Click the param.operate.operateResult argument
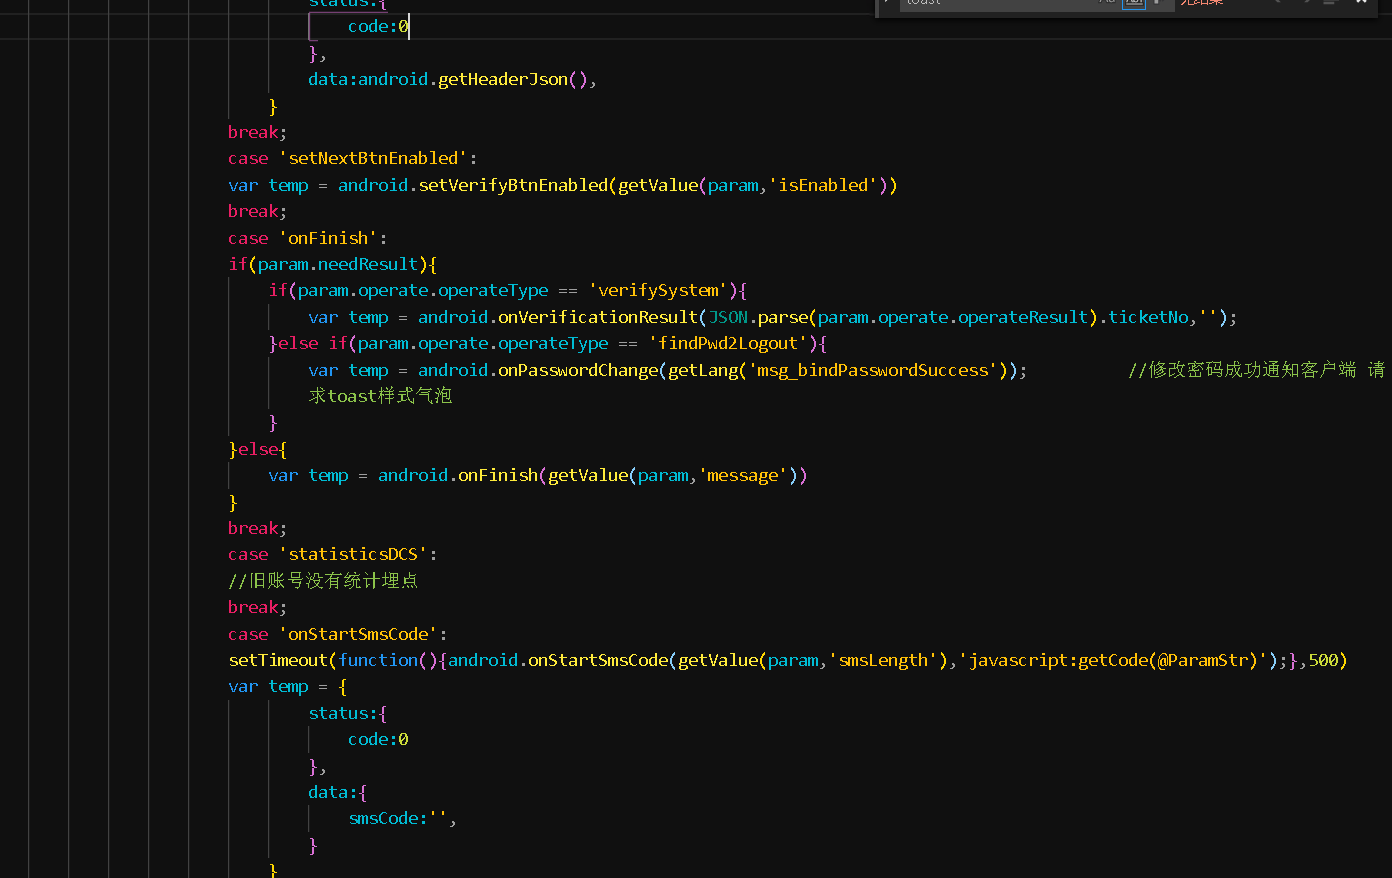The image size is (1392, 878). pyautogui.click(x=953, y=317)
